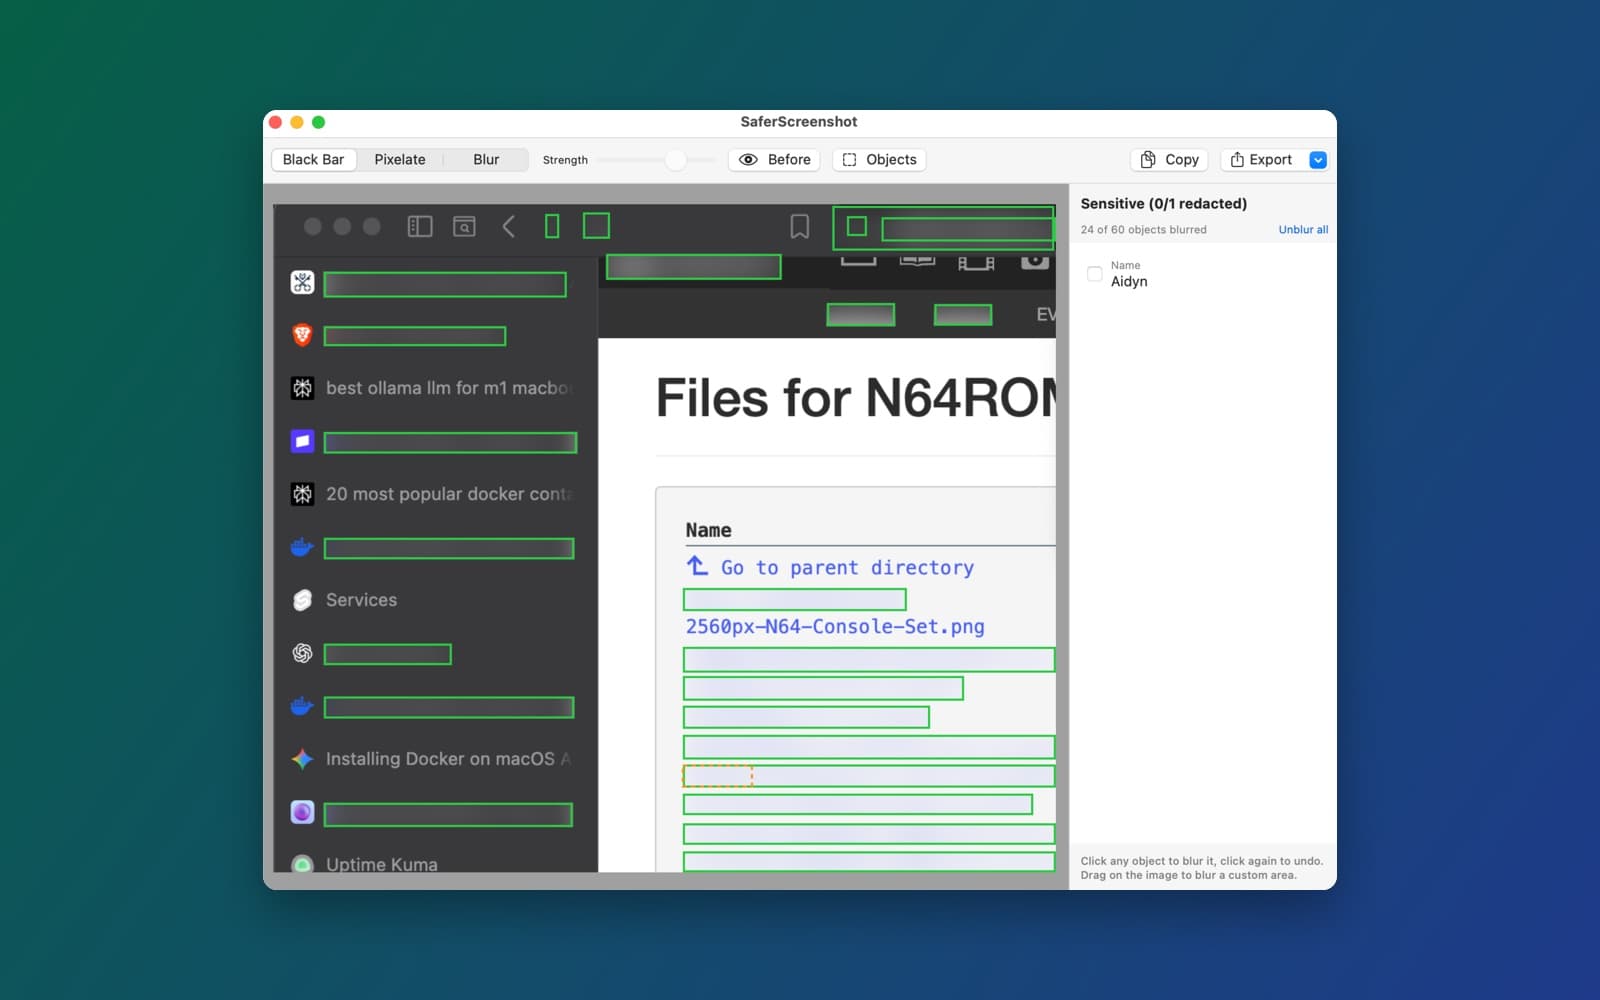Screen dimensions: 1600x1000
Task: Check the Aidyn name checkbox
Action: 1095,274
